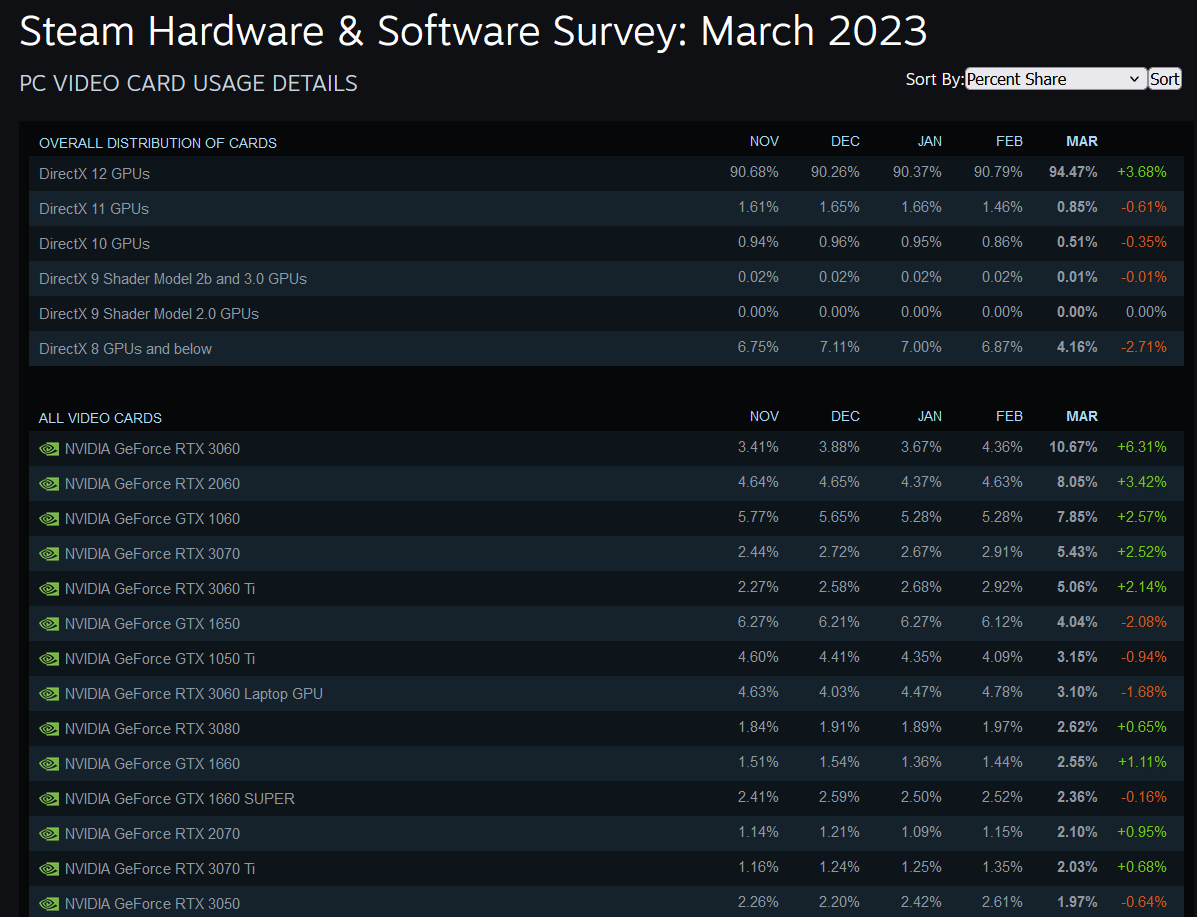Image resolution: width=1197 pixels, height=917 pixels.
Task: Click NVIDIA logo beside RTX 3060 Laptop GPU
Action: tap(49, 694)
